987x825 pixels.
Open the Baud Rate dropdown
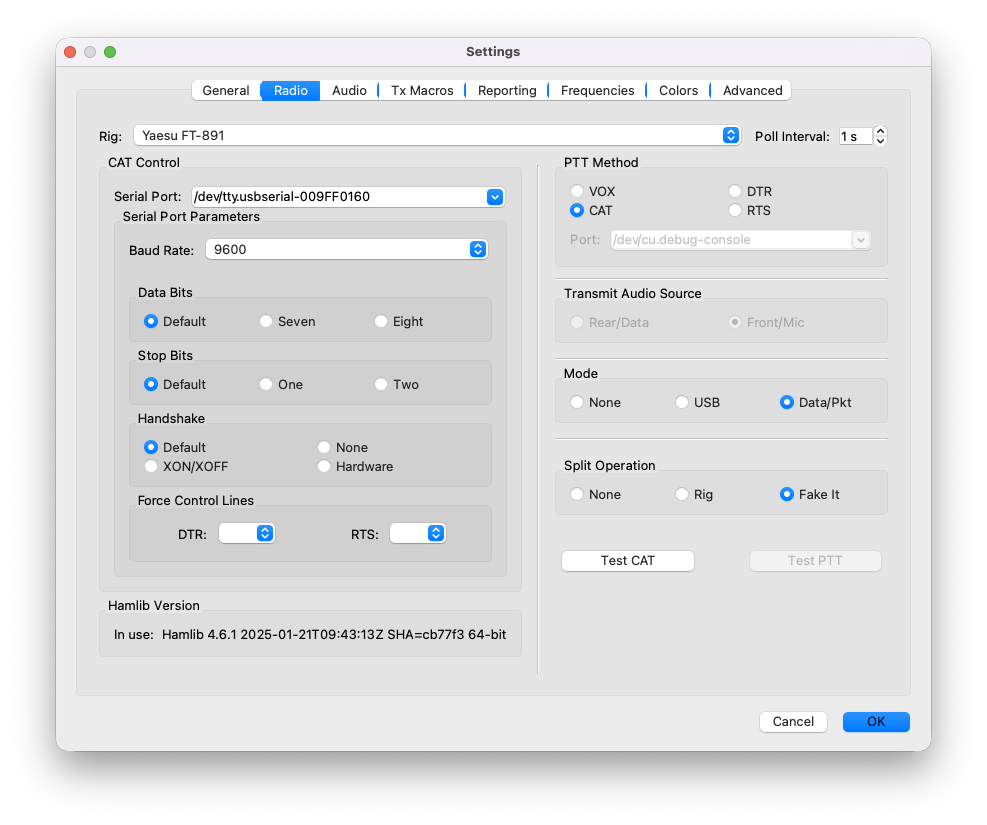478,249
